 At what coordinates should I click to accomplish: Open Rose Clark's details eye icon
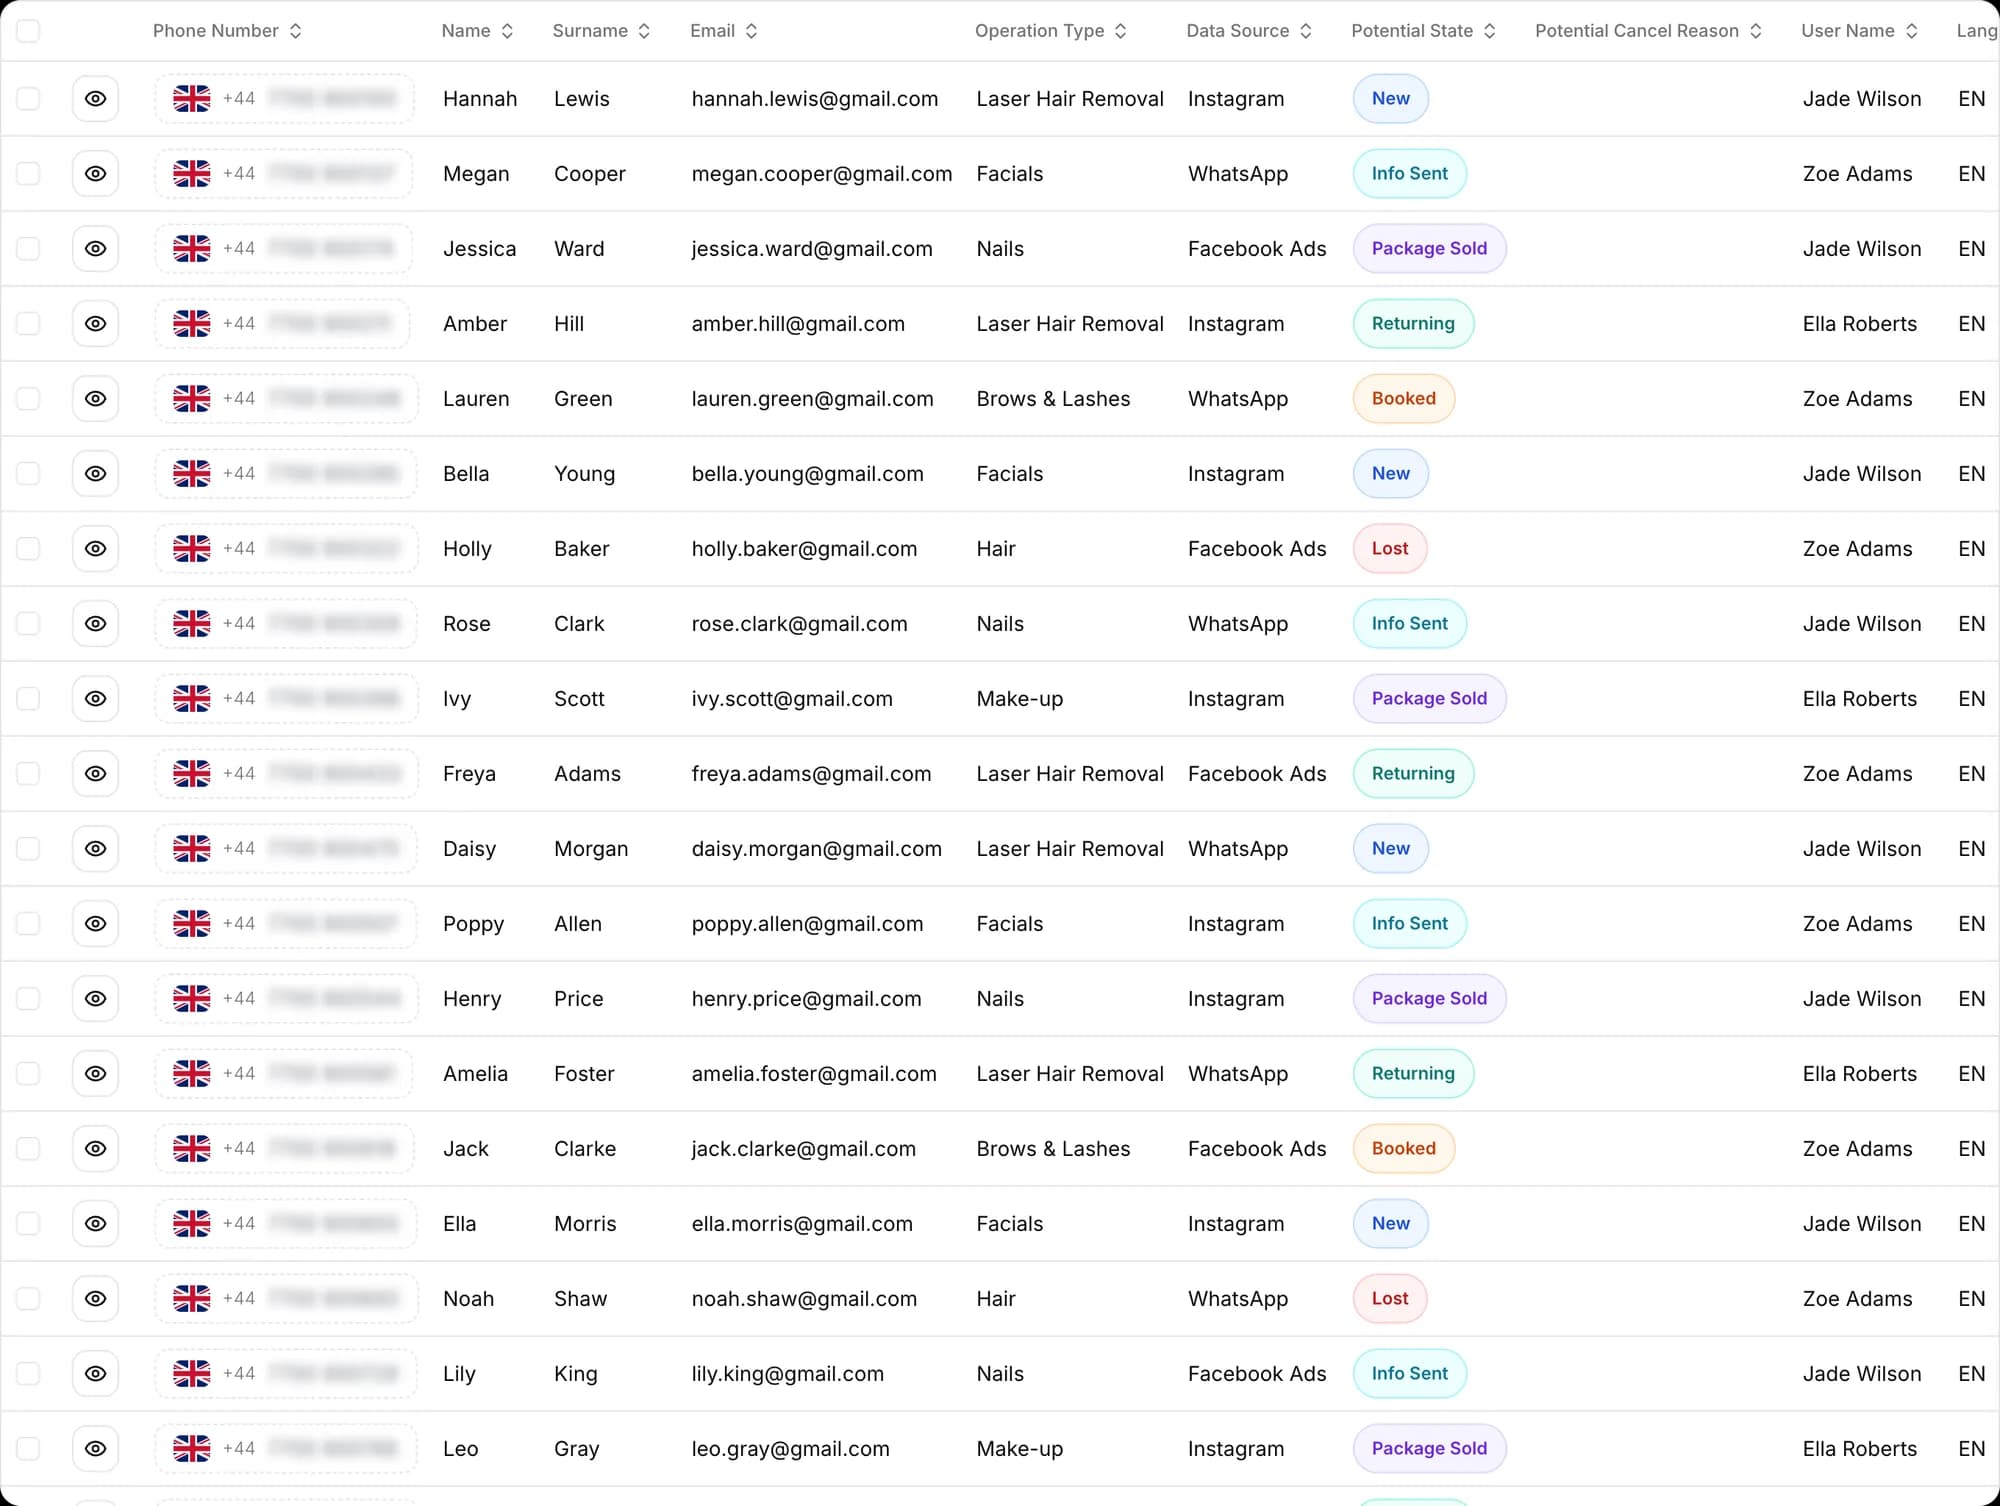point(95,624)
